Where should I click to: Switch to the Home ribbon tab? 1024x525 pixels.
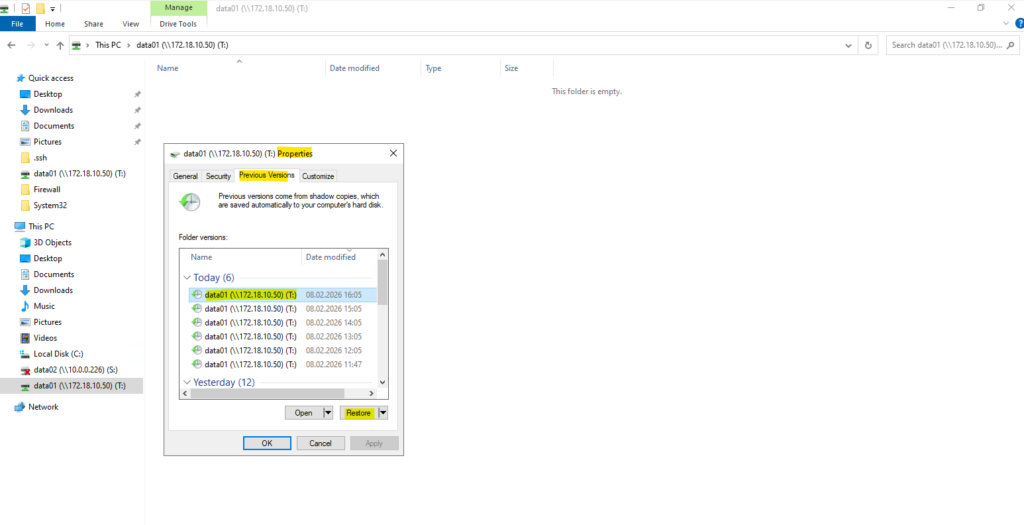point(55,24)
